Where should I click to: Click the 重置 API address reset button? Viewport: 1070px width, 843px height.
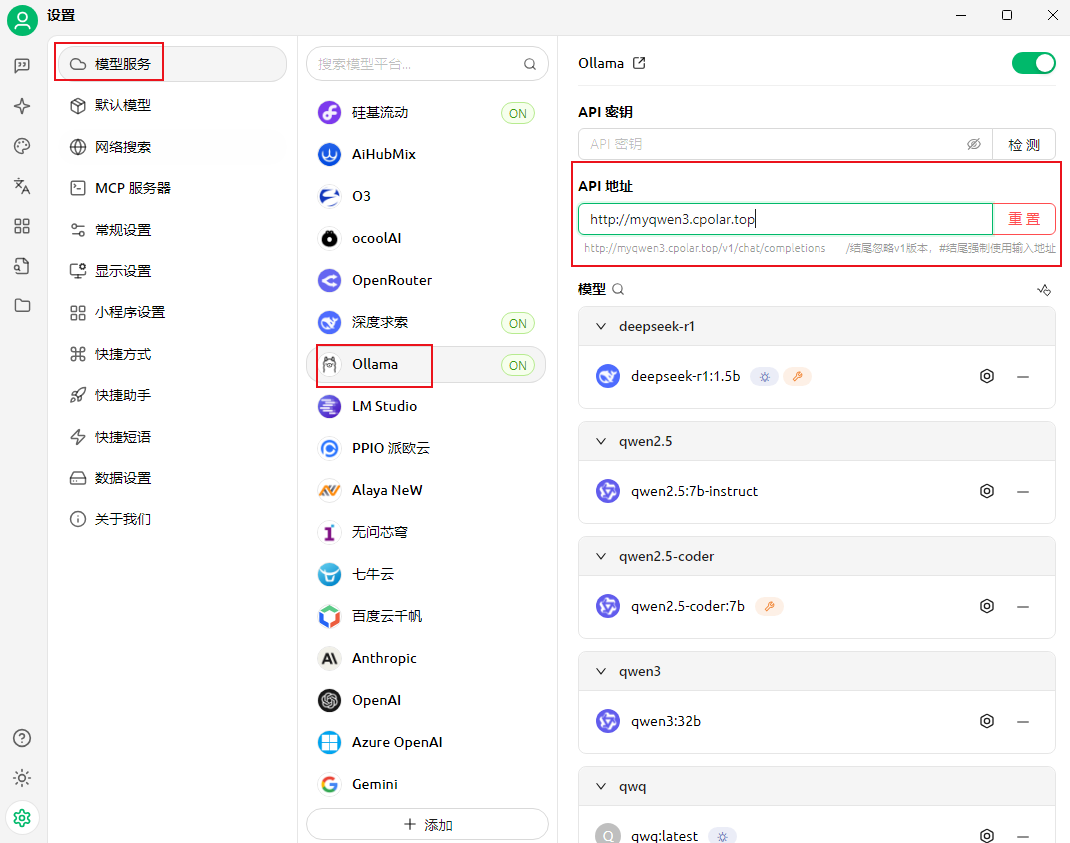click(1024, 219)
